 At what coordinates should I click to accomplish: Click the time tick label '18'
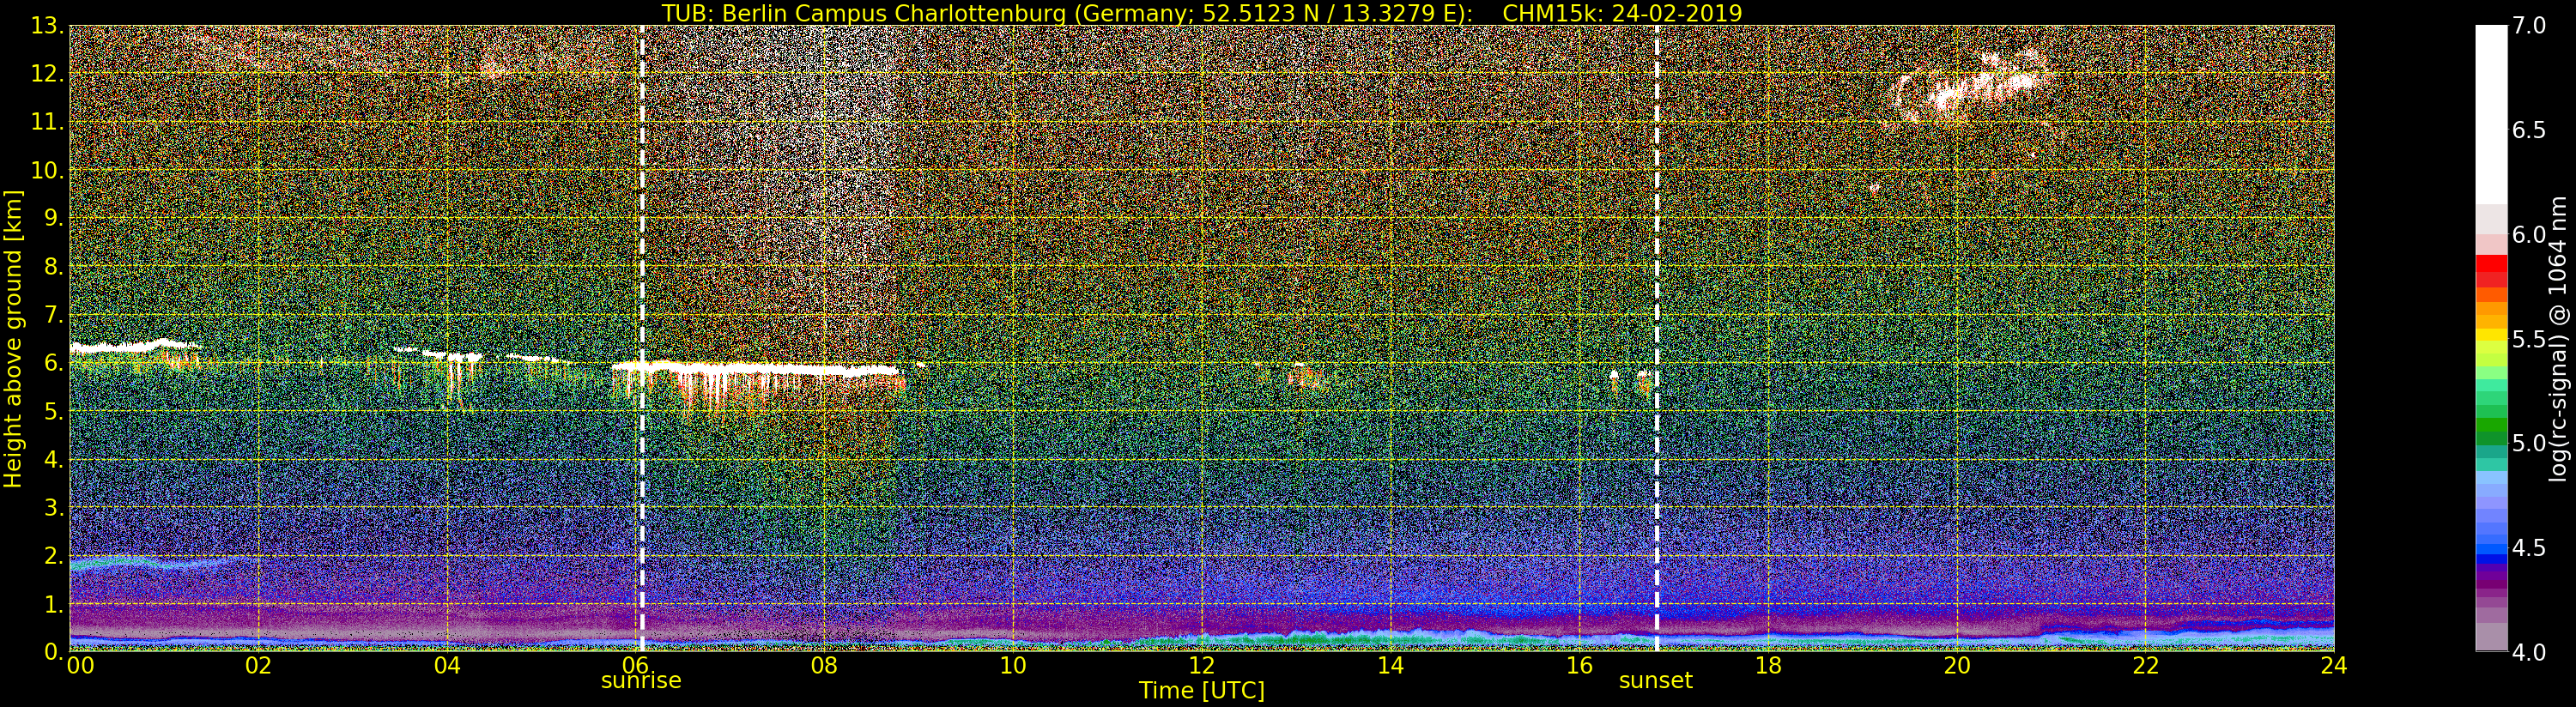(1768, 666)
